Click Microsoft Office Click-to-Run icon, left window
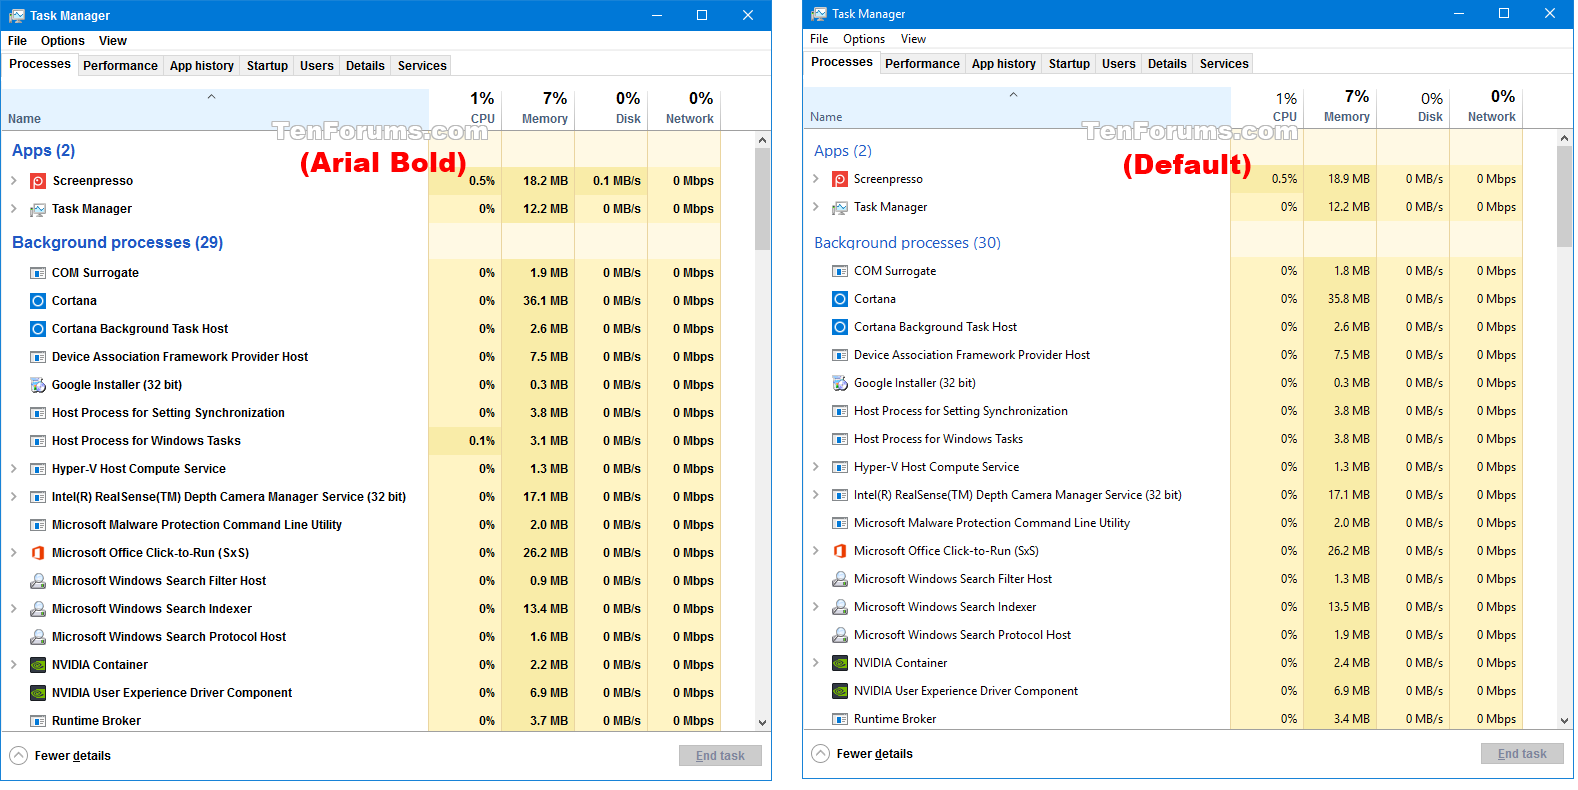This screenshot has height=790, width=1578. (x=38, y=553)
